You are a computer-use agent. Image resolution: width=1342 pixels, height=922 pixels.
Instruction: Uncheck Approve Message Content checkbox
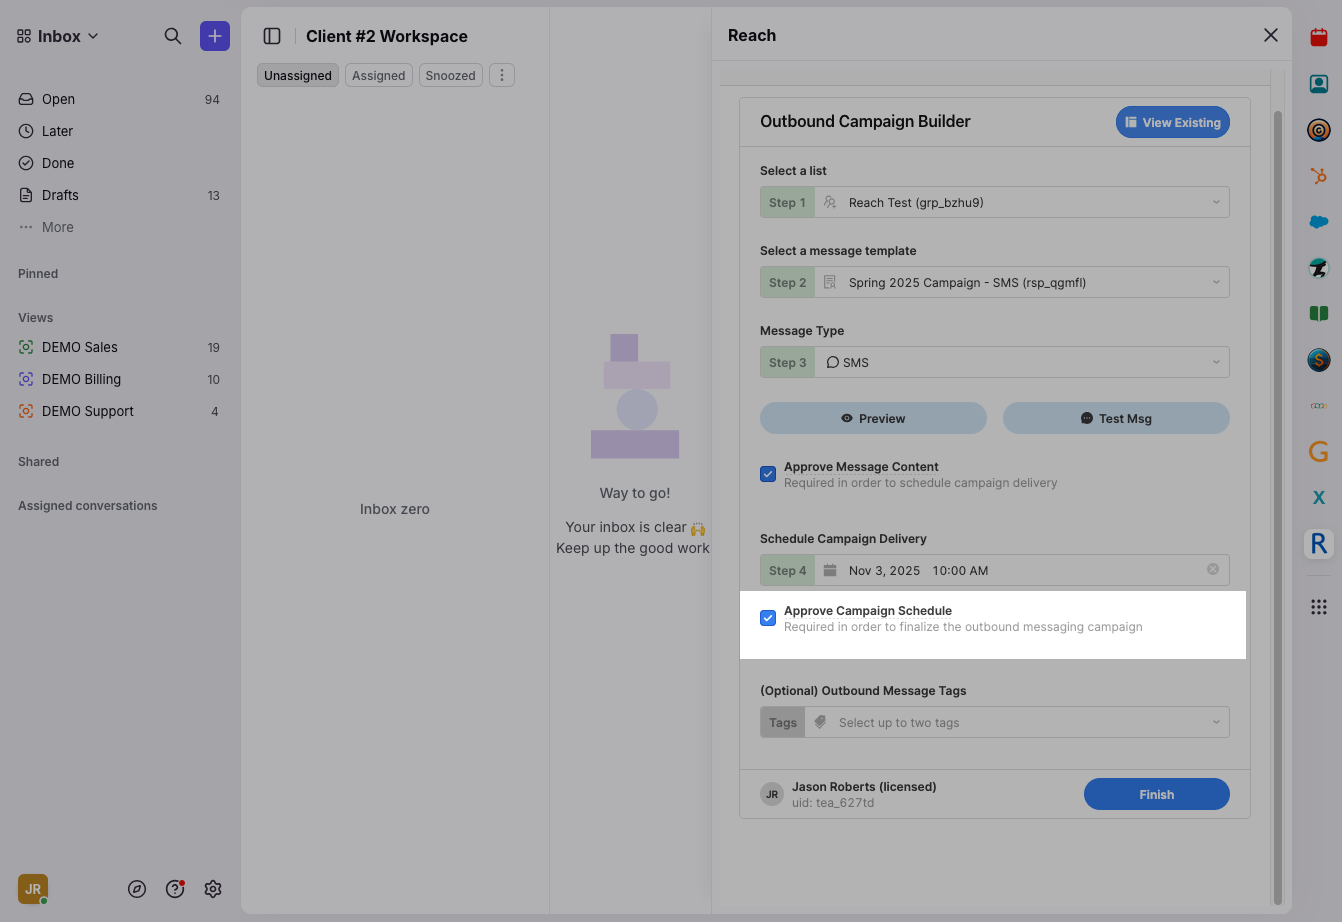[768, 474]
